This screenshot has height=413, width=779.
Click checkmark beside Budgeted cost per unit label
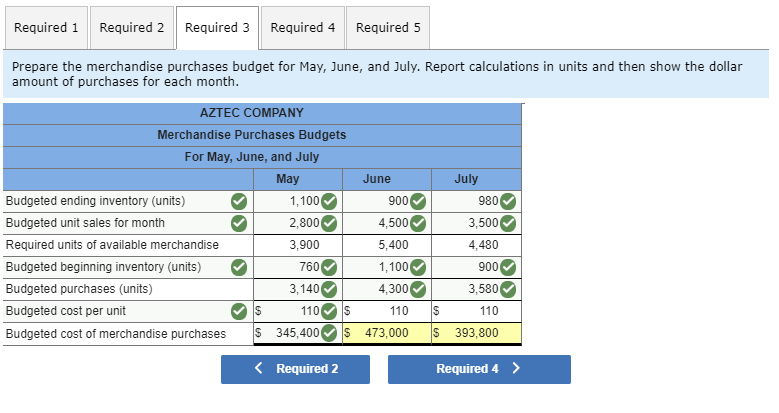[239, 312]
